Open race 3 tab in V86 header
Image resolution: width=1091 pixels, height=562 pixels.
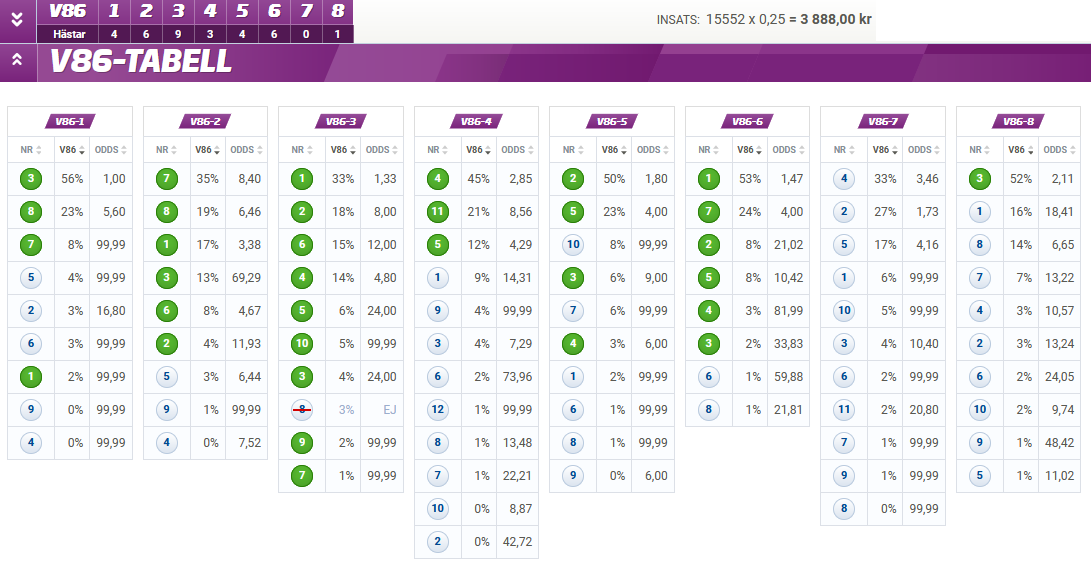click(178, 11)
